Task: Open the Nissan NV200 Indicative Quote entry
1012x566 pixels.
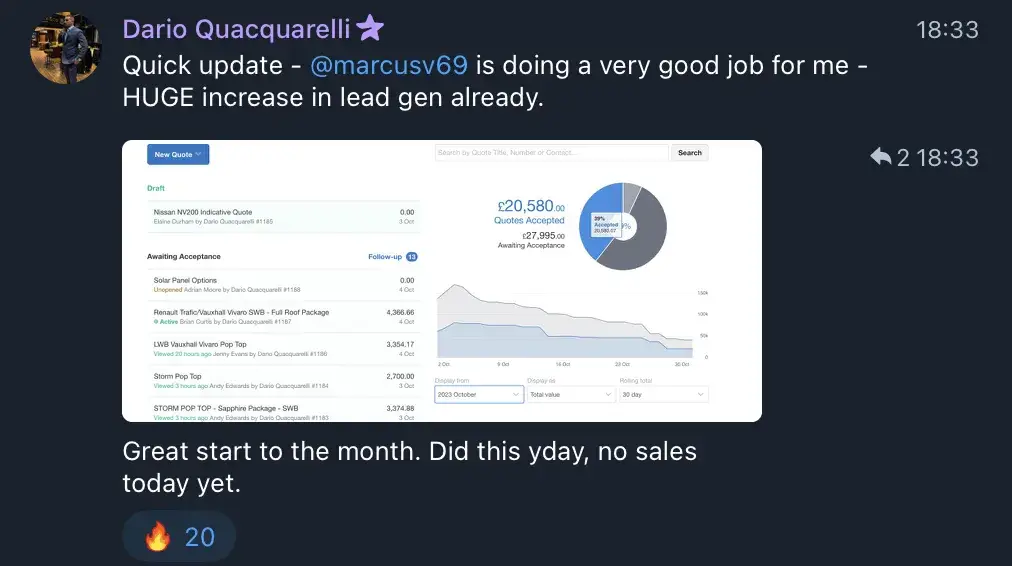Action: (x=203, y=212)
